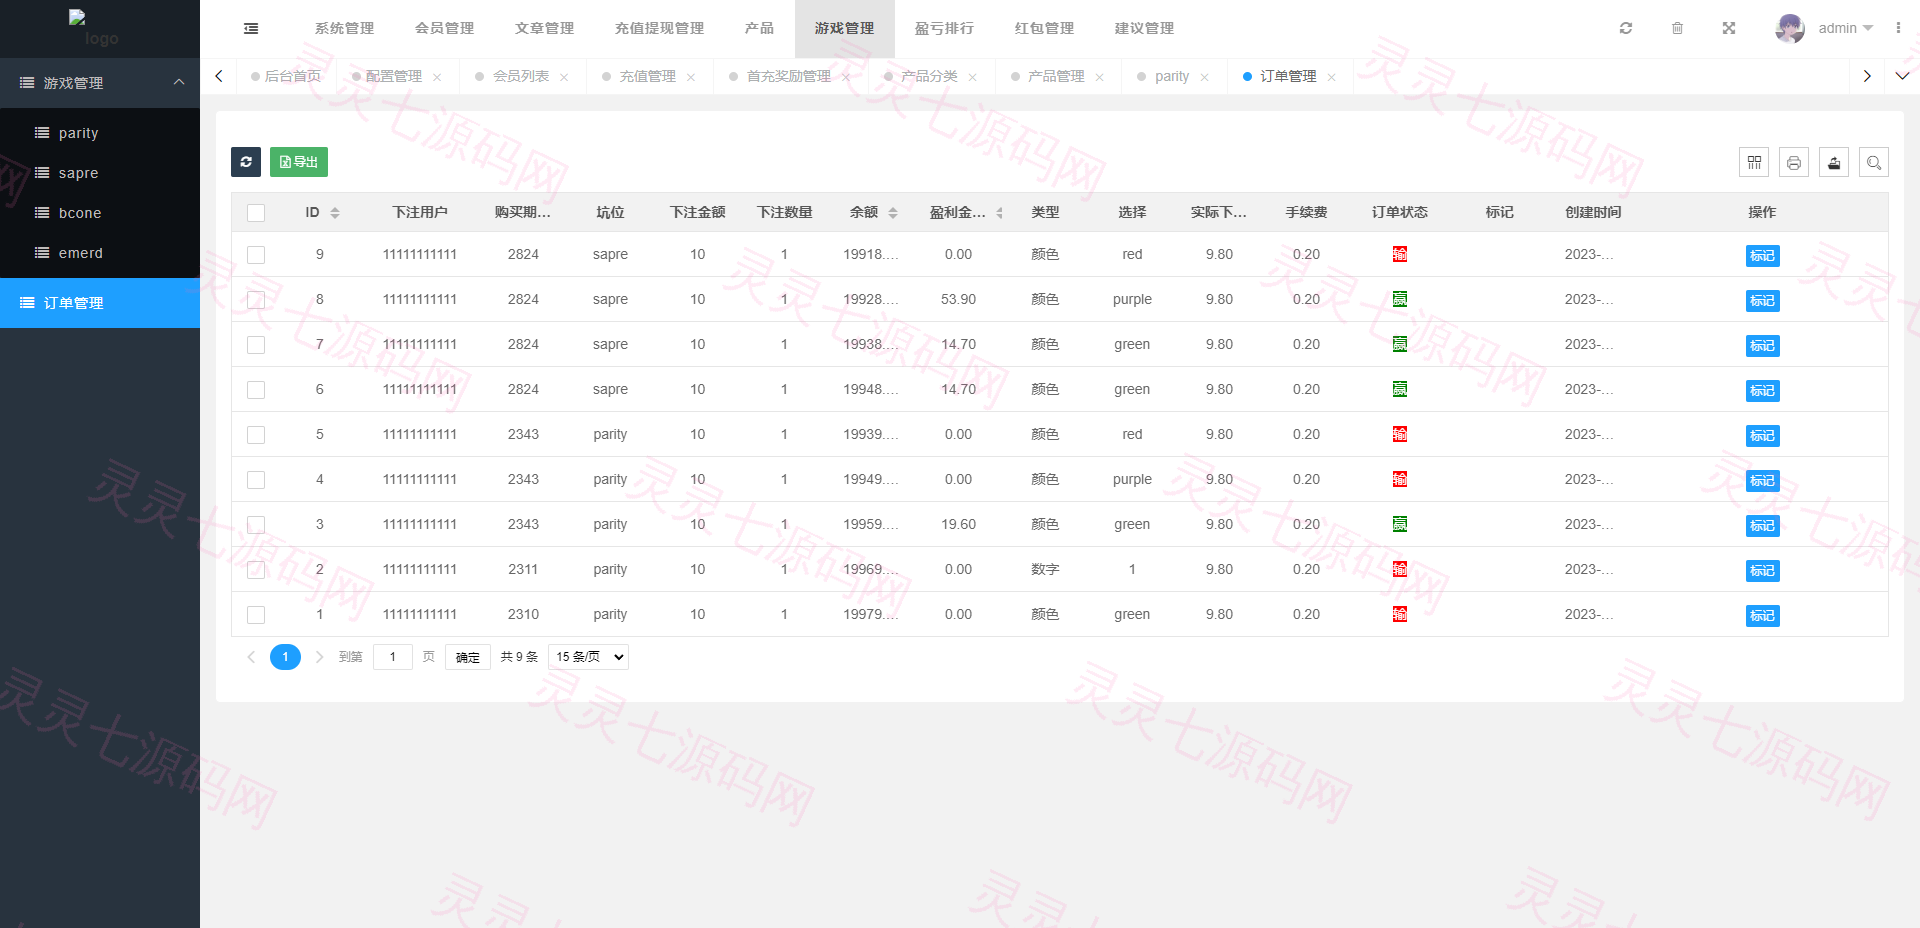The height and width of the screenshot is (928, 1920).
Task: Click the green 导出 export button
Action: pyautogui.click(x=299, y=162)
